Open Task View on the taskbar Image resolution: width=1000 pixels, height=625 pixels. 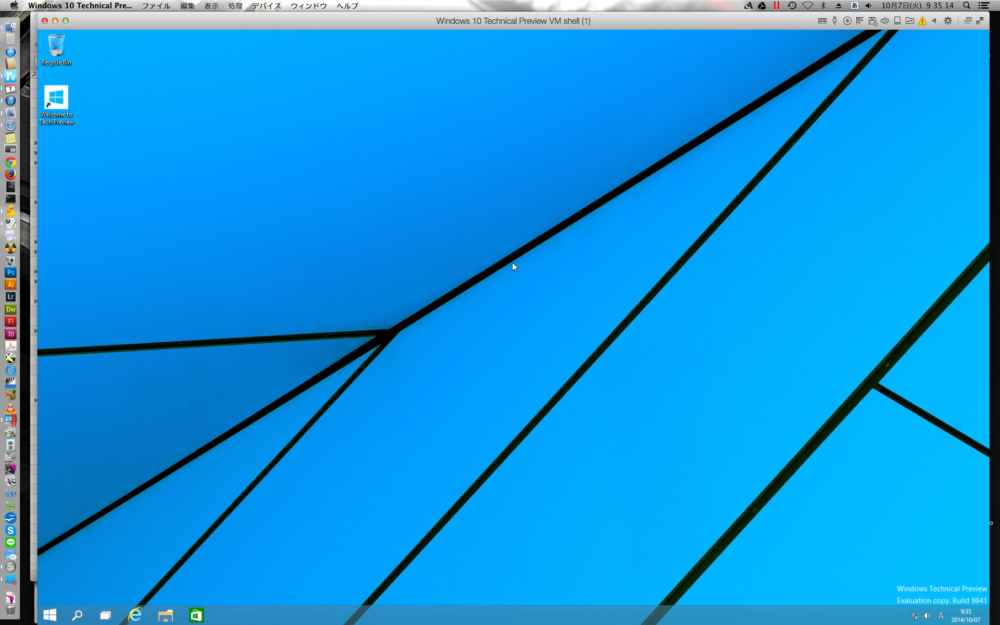click(x=105, y=615)
